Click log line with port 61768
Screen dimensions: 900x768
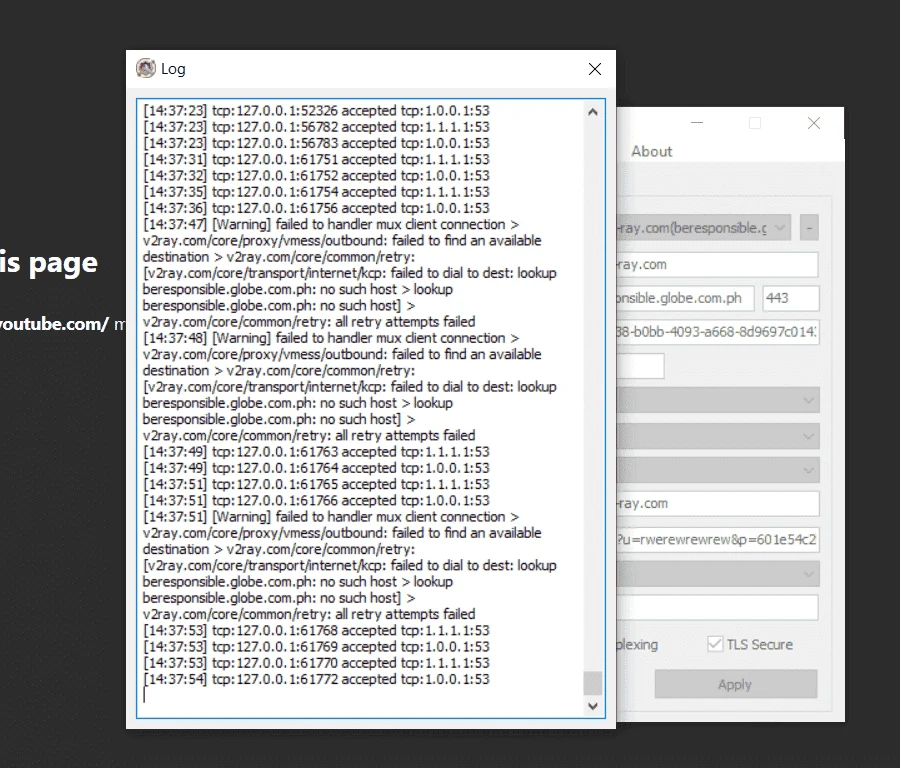pos(316,631)
